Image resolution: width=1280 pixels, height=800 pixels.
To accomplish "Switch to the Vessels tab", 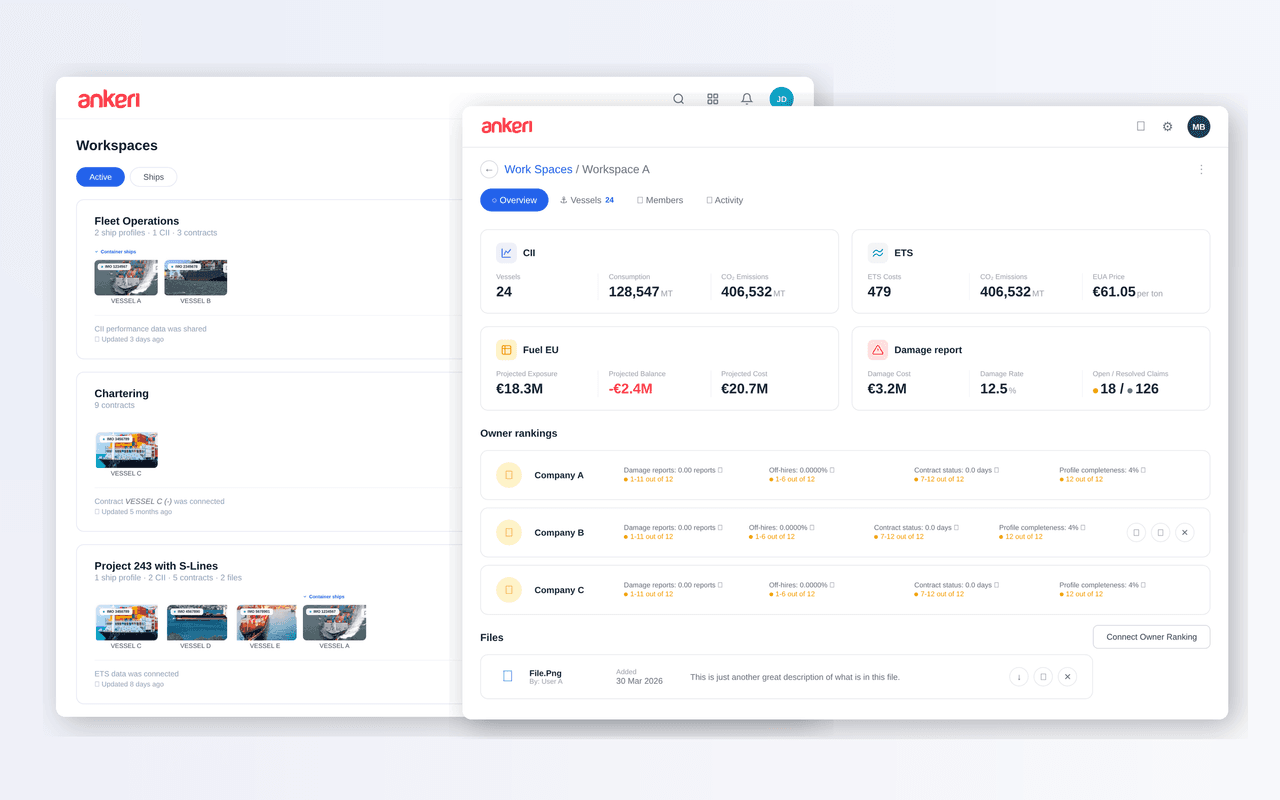I will 587,200.
